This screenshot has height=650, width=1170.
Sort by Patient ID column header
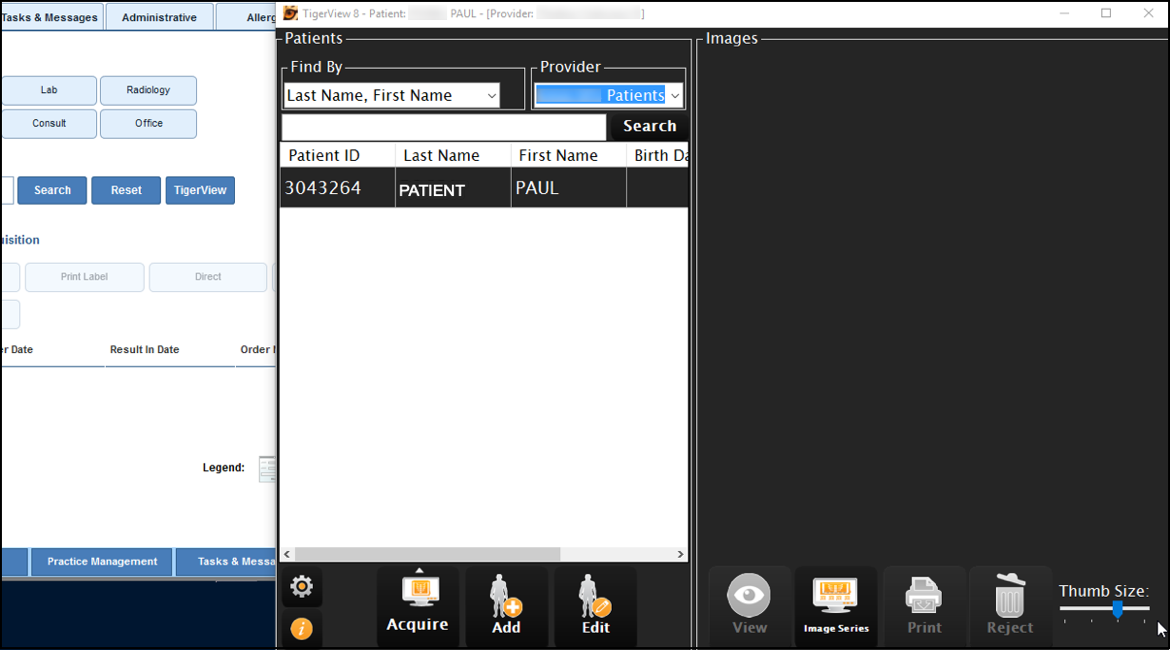coord(337,155)
